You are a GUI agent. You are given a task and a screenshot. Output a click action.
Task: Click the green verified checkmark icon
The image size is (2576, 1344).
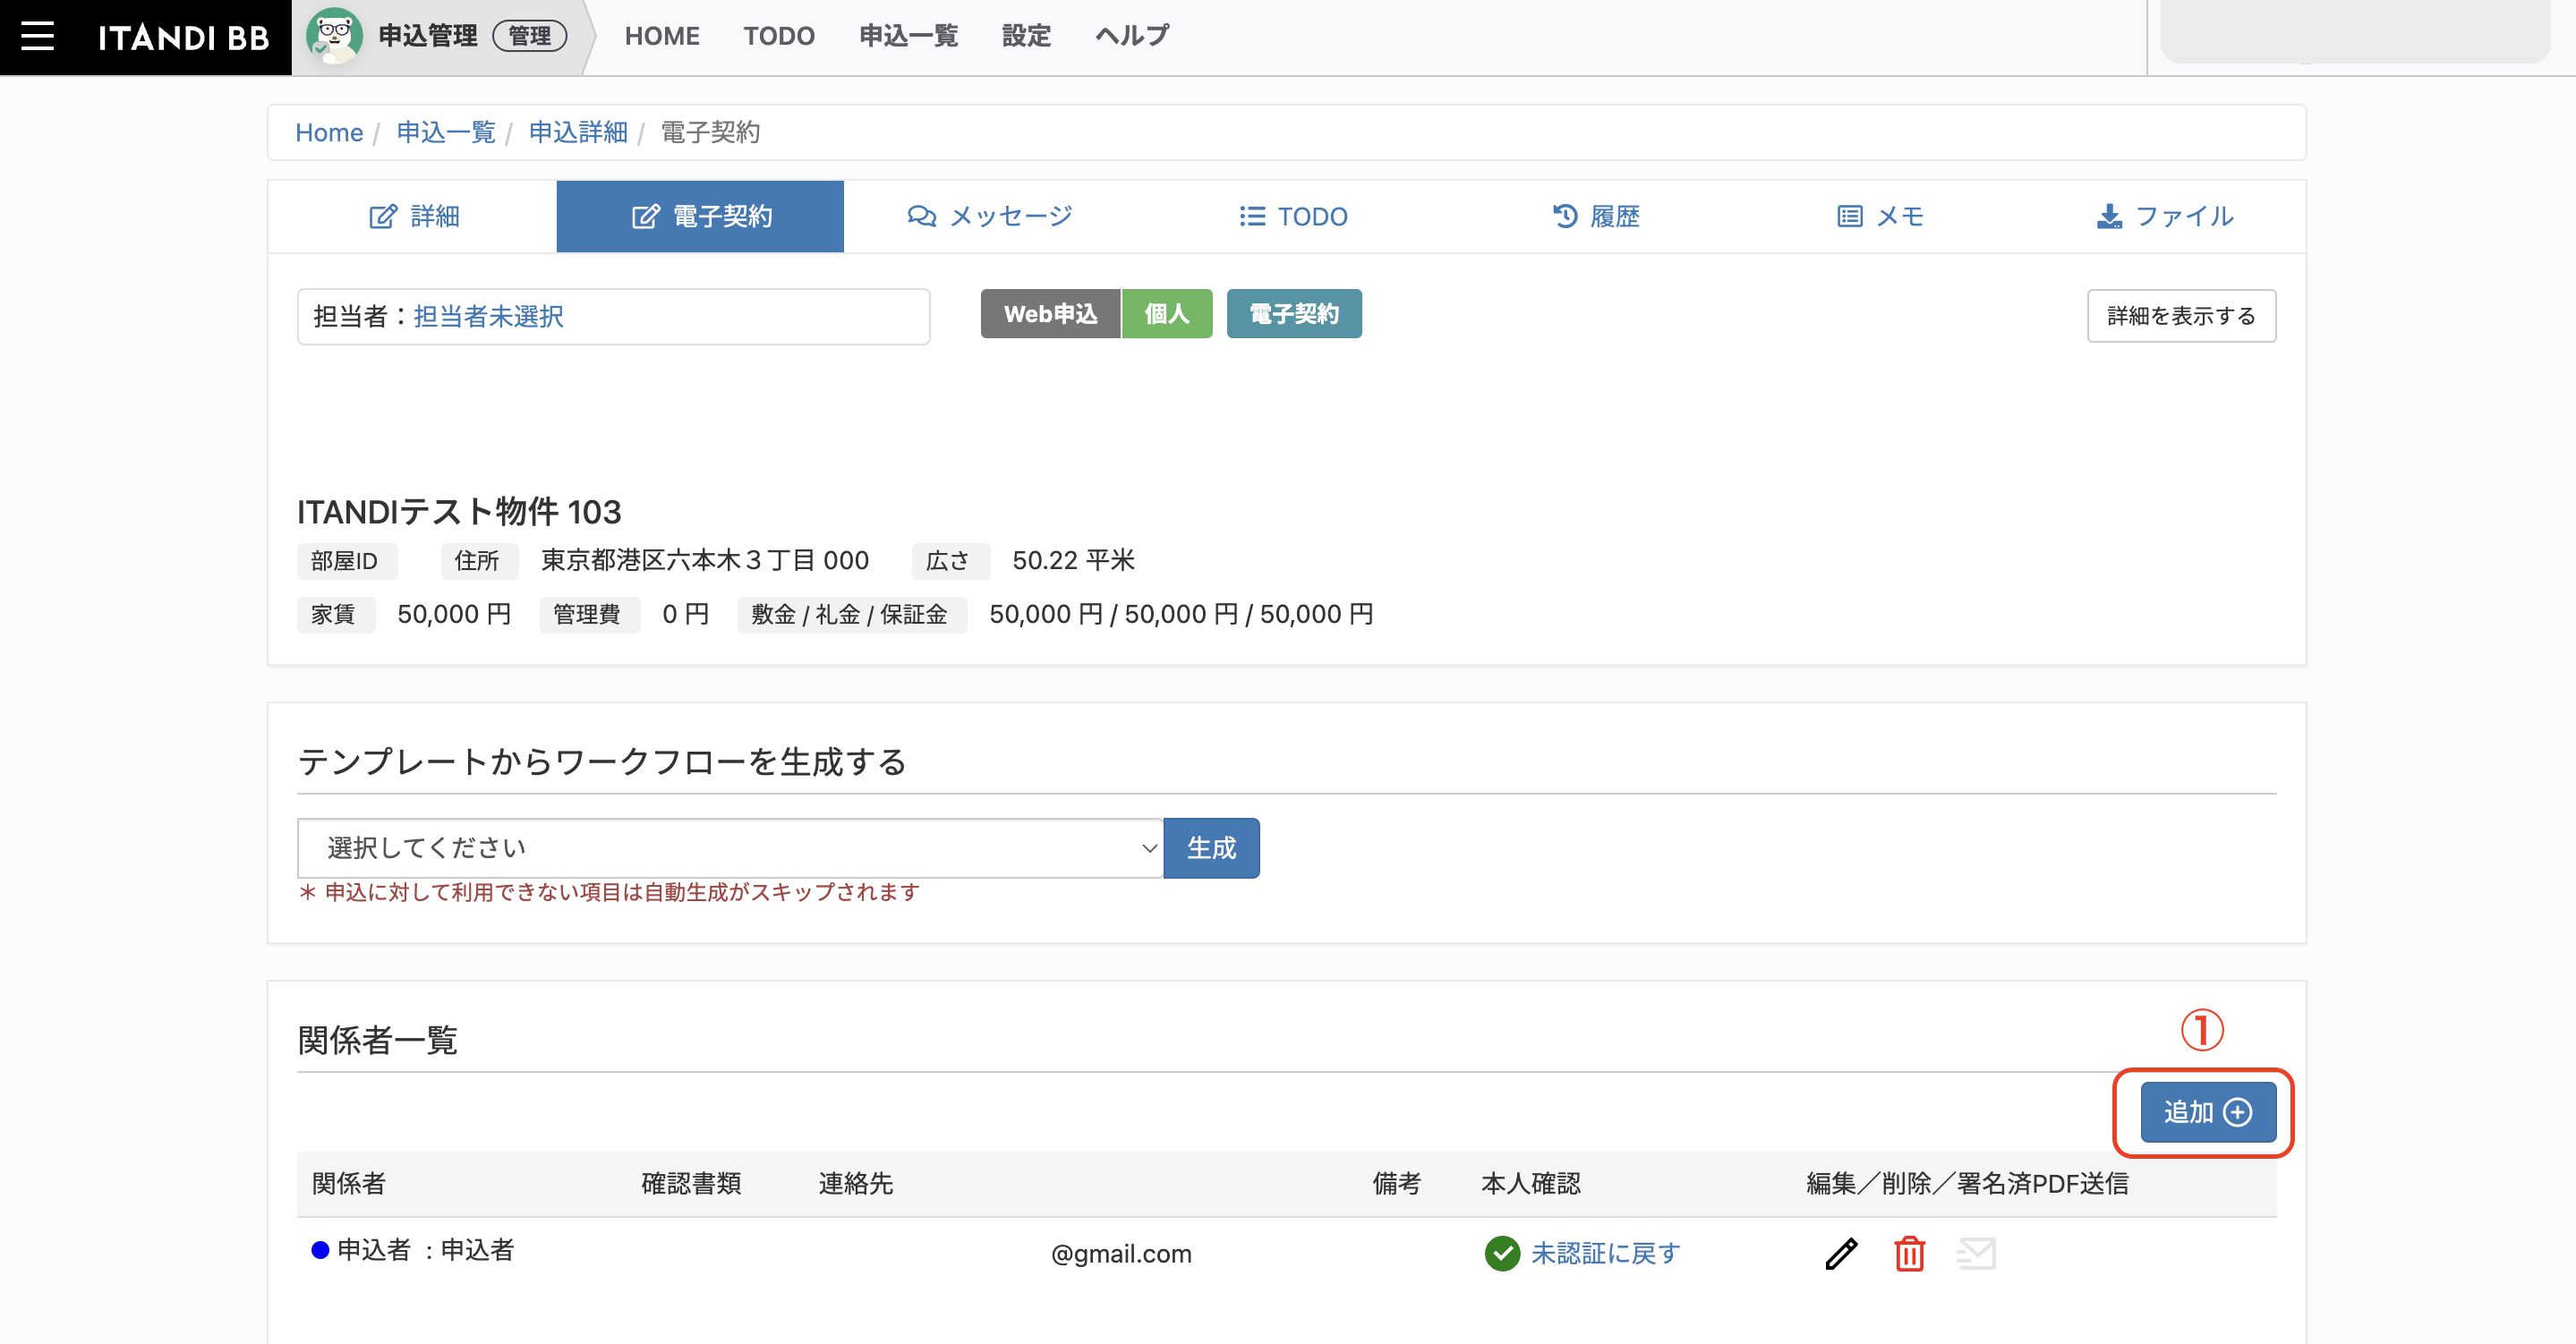coord(1501,1253)
